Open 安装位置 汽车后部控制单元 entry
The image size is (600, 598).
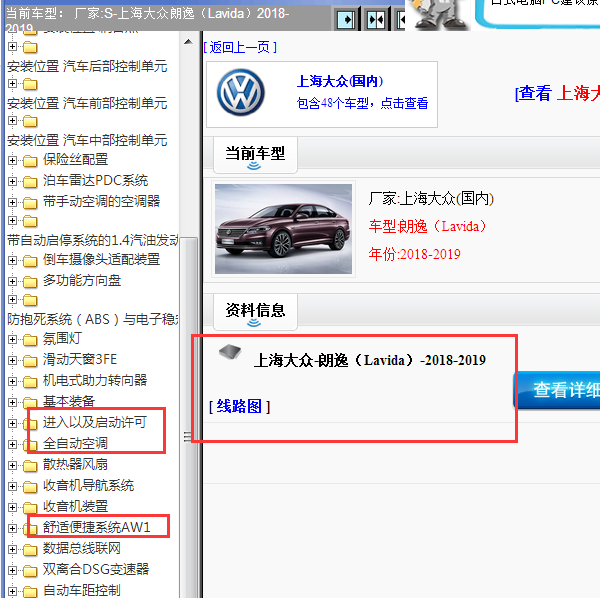87,66
